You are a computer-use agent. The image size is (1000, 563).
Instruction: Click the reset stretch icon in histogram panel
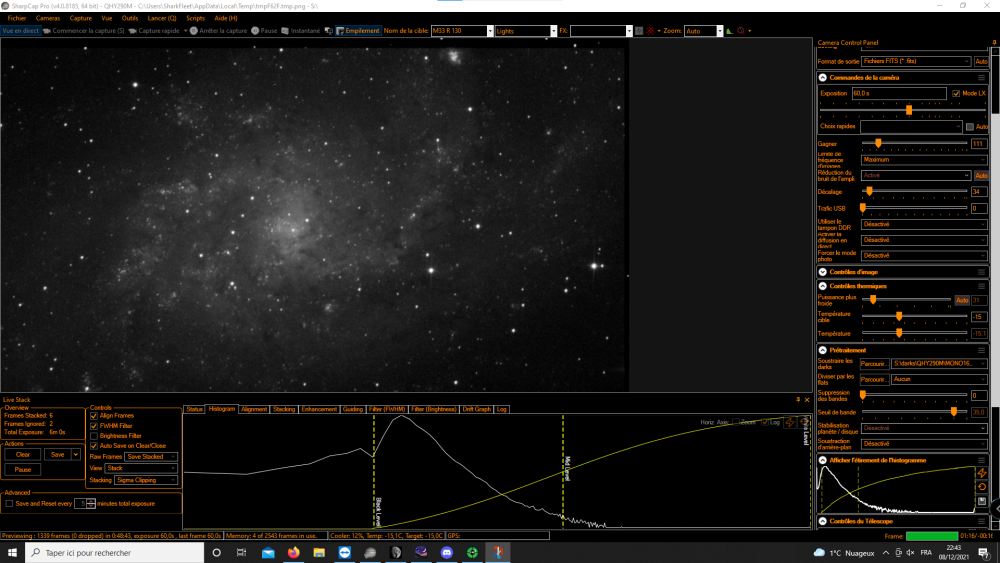tap(982, 487)
